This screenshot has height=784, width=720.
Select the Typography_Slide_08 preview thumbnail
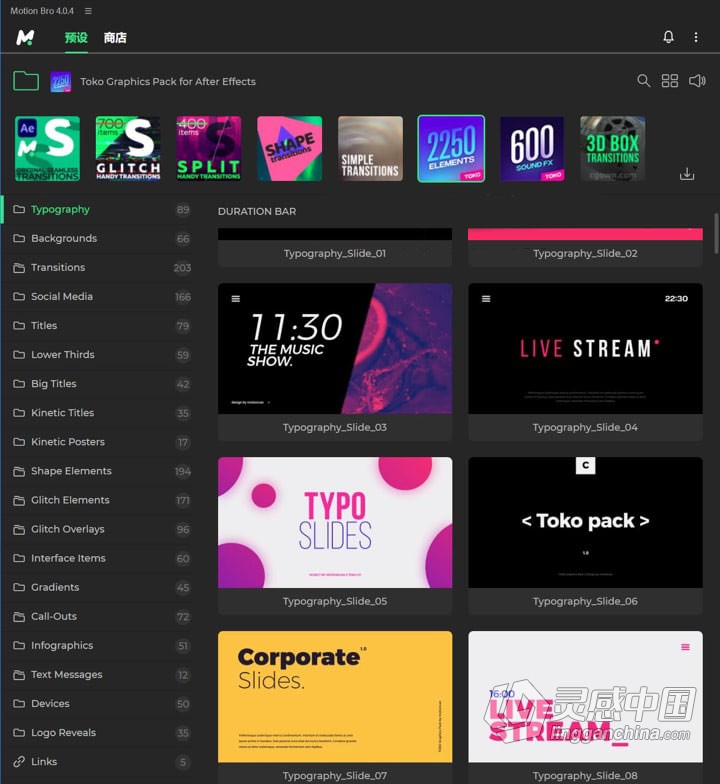(x=586, y=696)
